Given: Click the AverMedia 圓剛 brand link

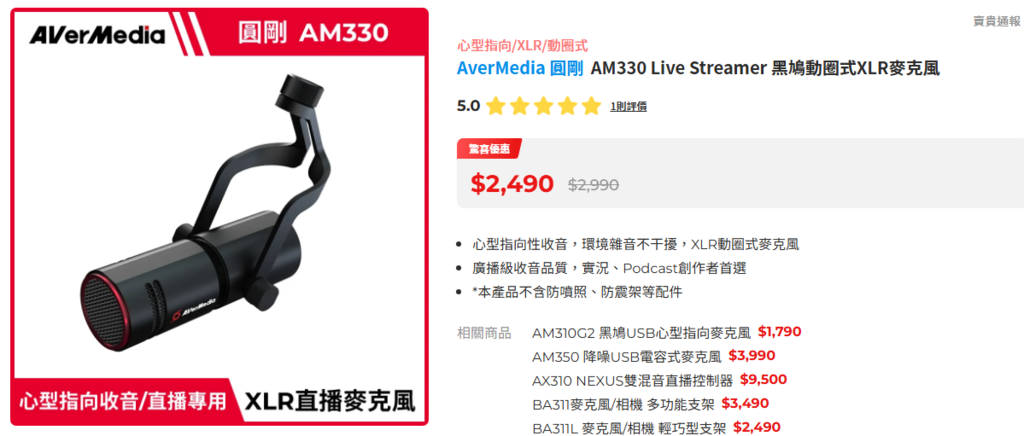Looking at the screenshot, I should click(520, 69).
